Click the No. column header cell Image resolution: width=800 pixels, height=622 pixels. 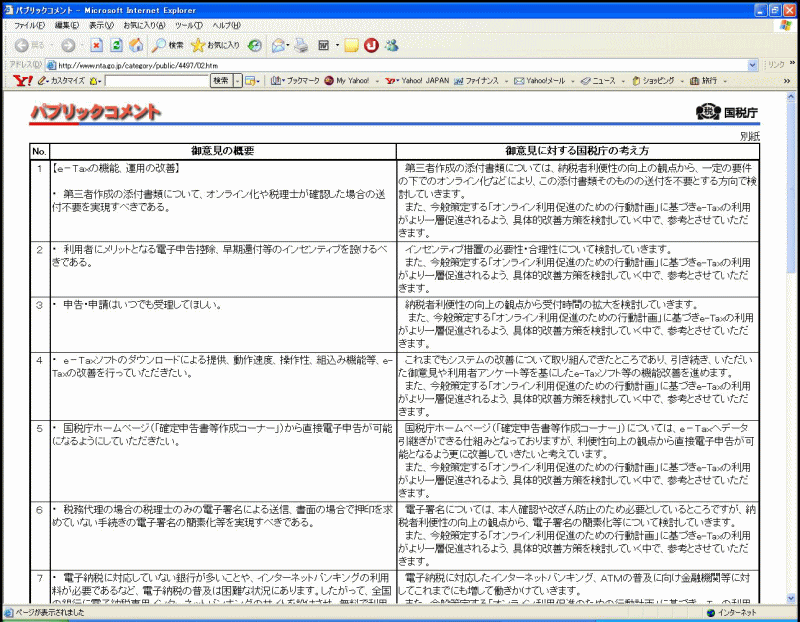(x=39, y=151)
